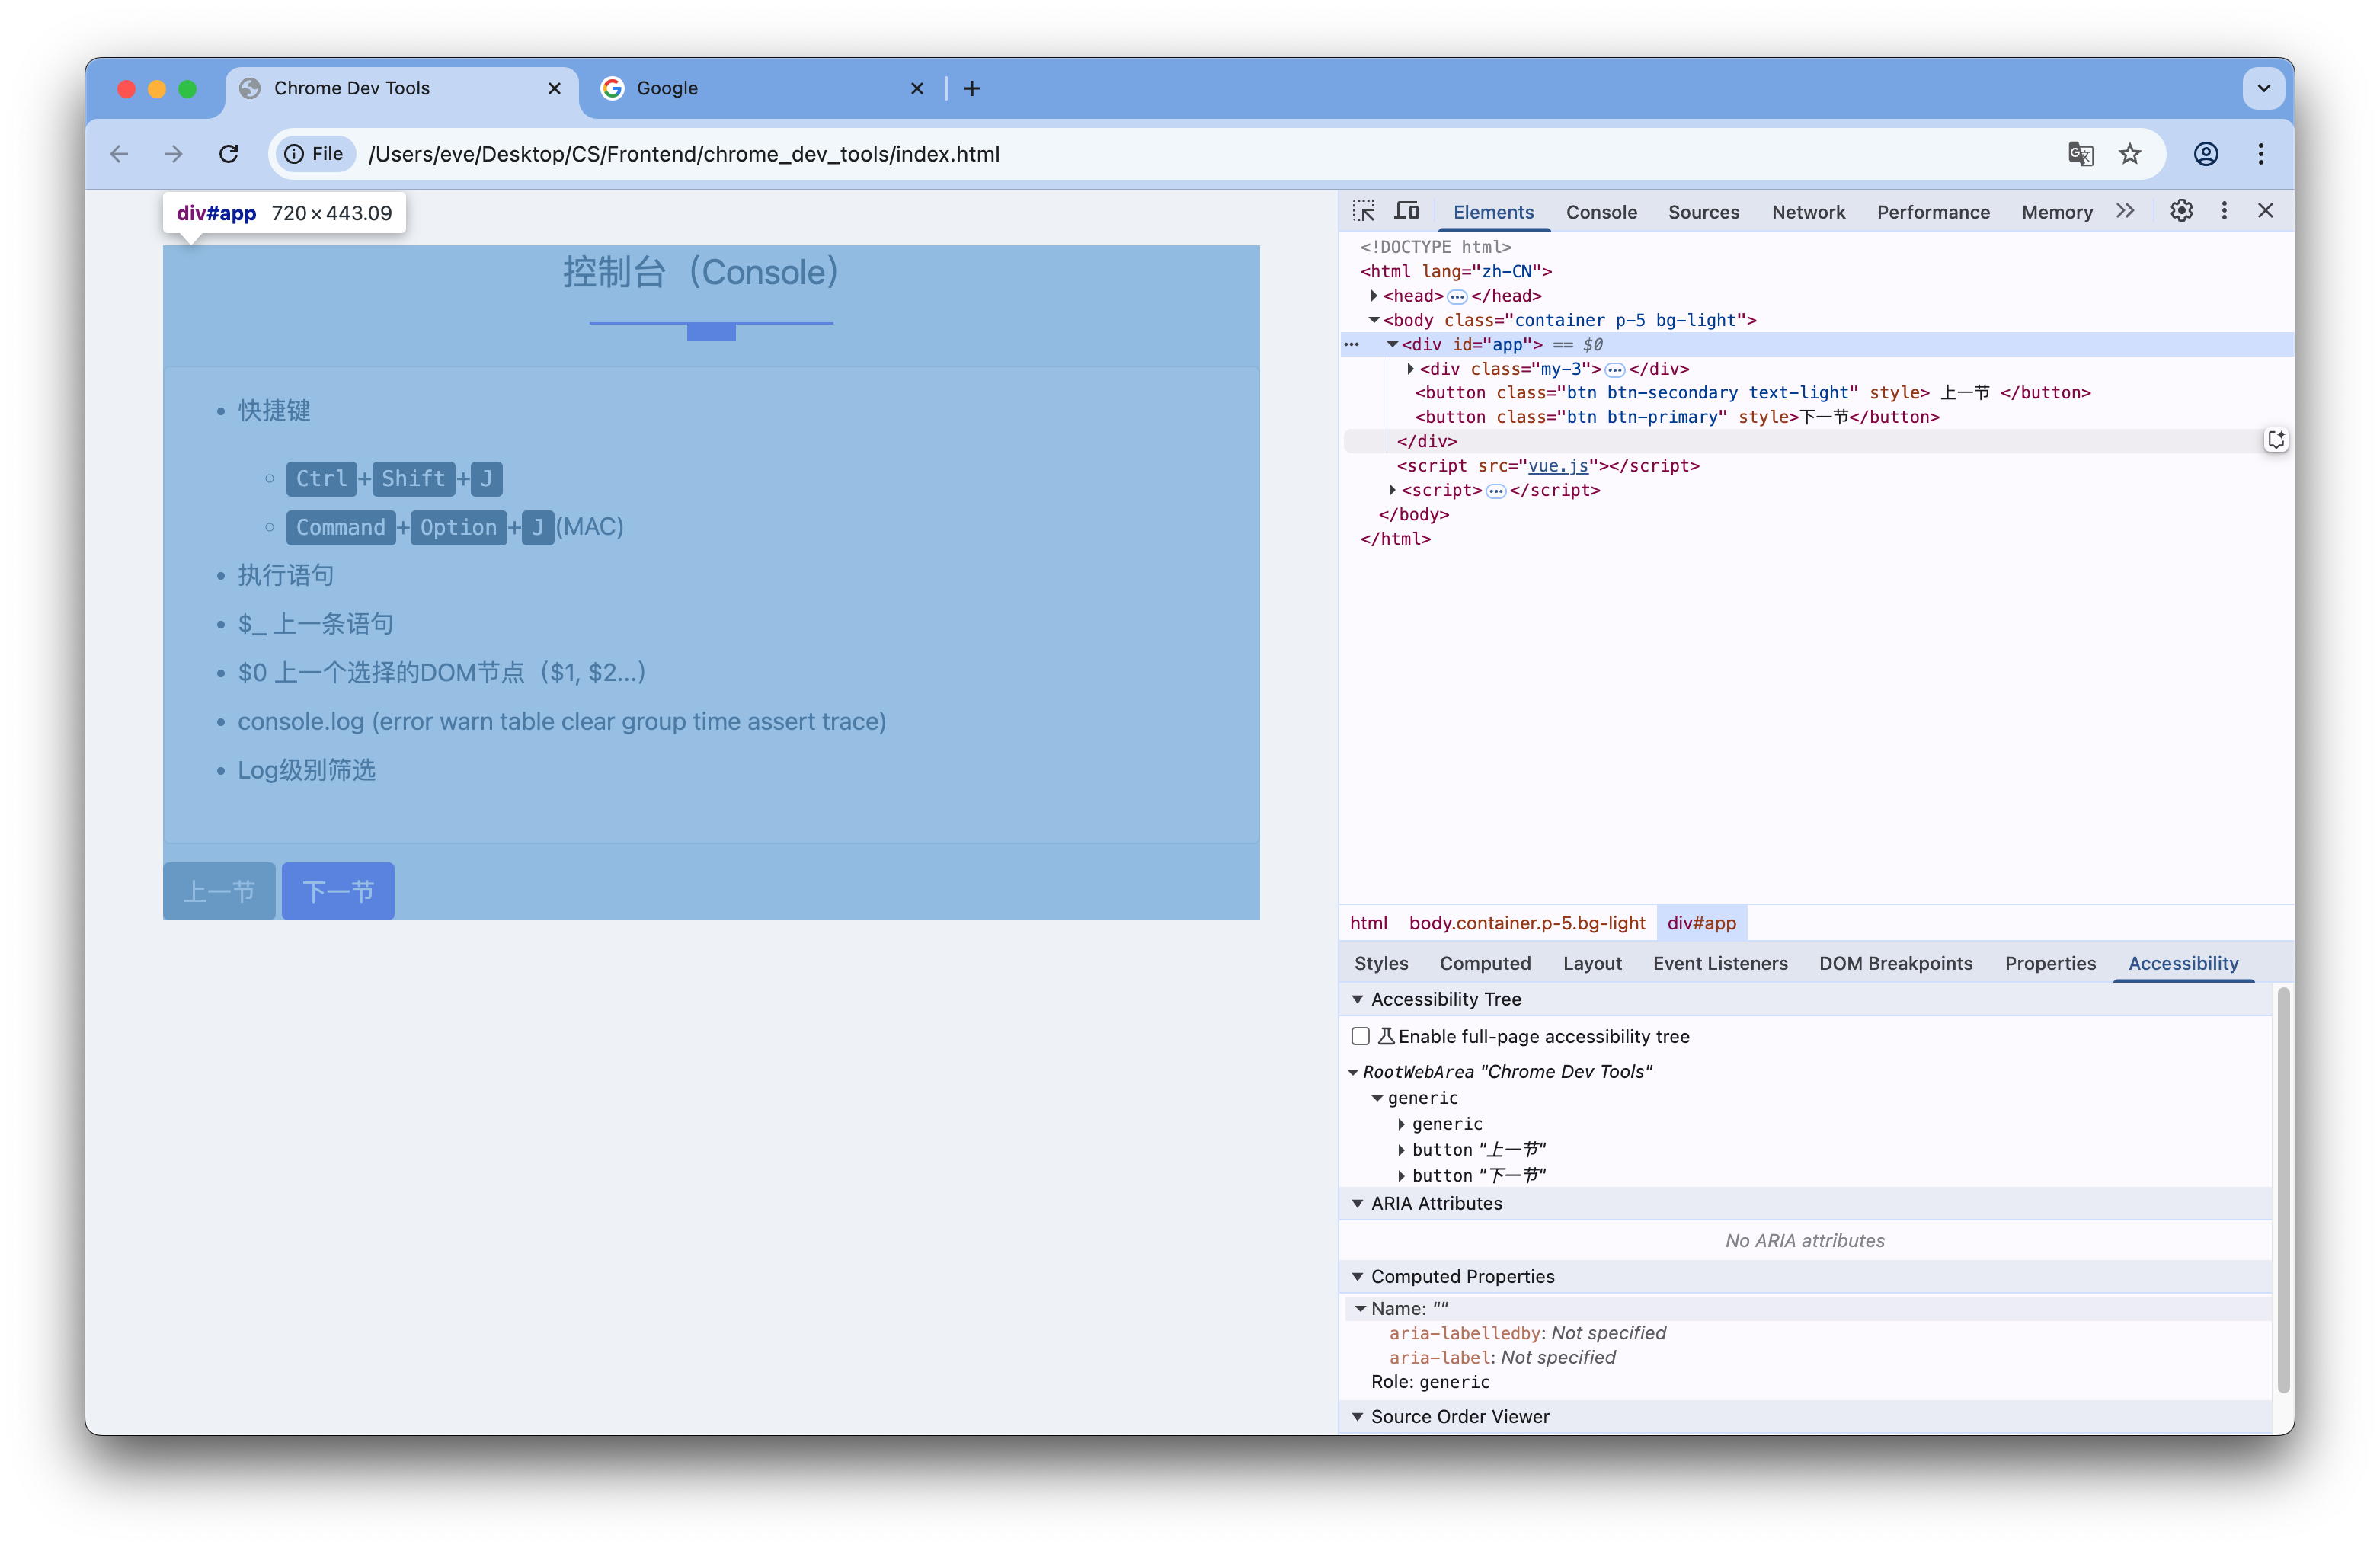Expand the second script element
Screen dimensions: 2380x1548
(x=1391, y=490)
